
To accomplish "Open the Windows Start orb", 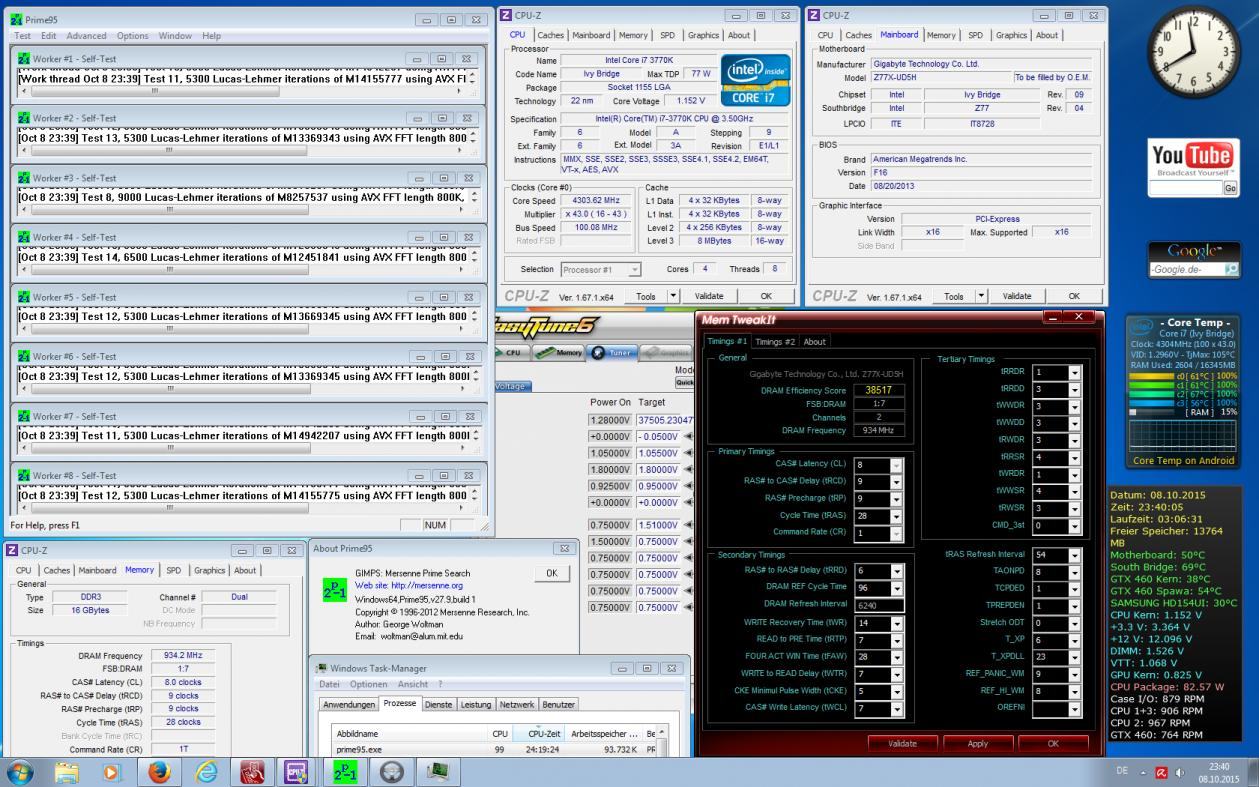I will pyautogui.click(x=20, y=771).
